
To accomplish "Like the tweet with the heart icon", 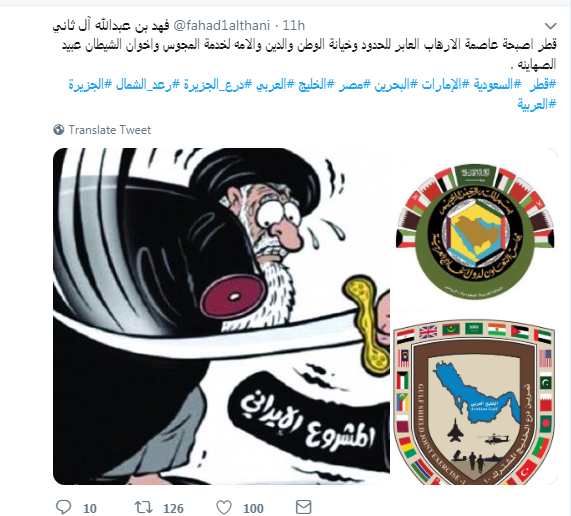I will [224, 507].
